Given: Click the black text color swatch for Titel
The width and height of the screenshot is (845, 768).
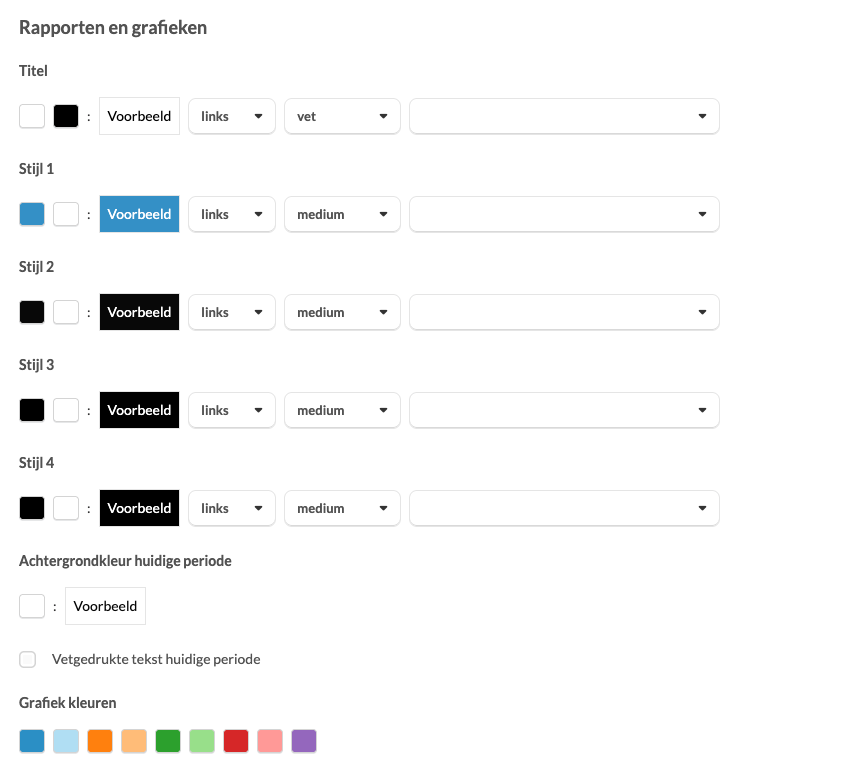Looking at the screenshot, I should click(x=66, y=116).
